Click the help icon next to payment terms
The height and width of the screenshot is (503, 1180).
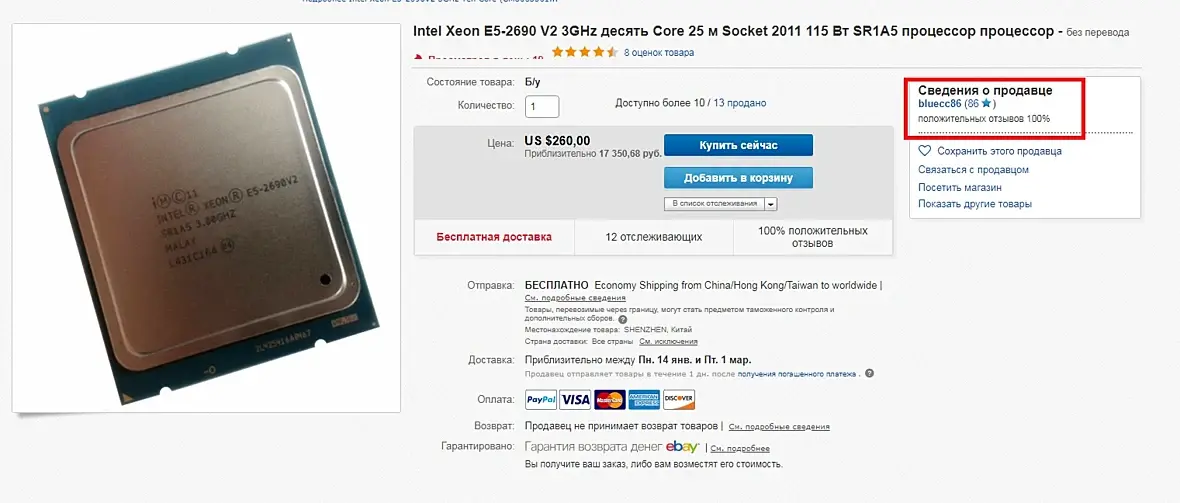869,373
